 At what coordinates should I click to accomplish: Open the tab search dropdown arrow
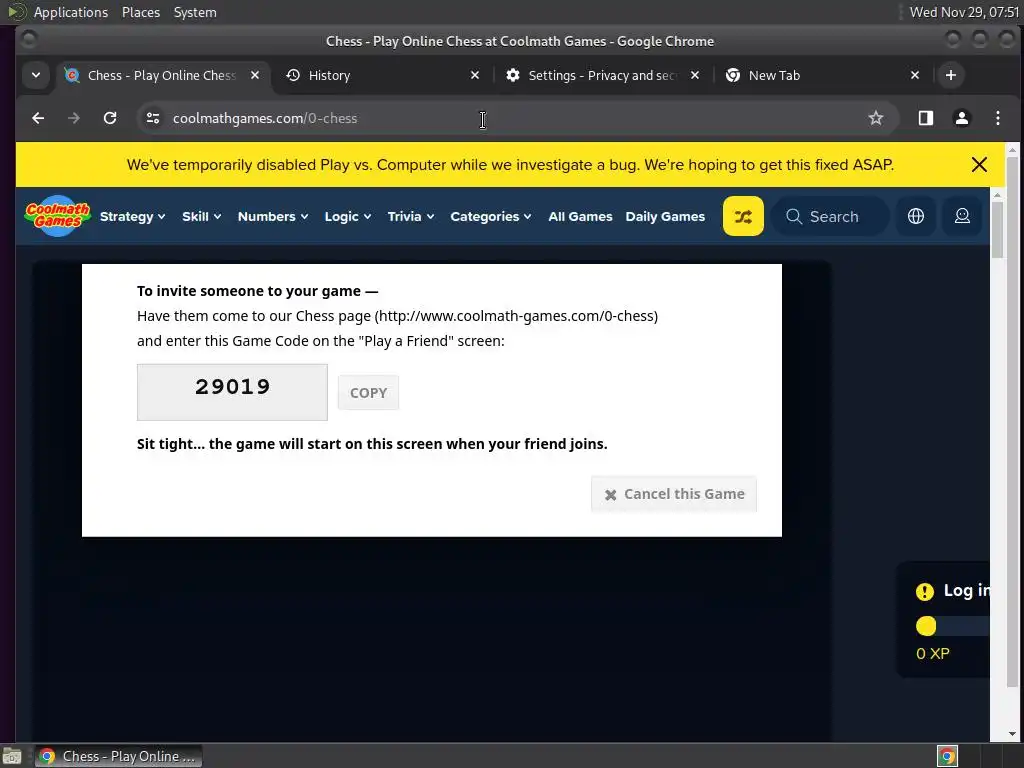pyautogui.click(x=36, y=75)
